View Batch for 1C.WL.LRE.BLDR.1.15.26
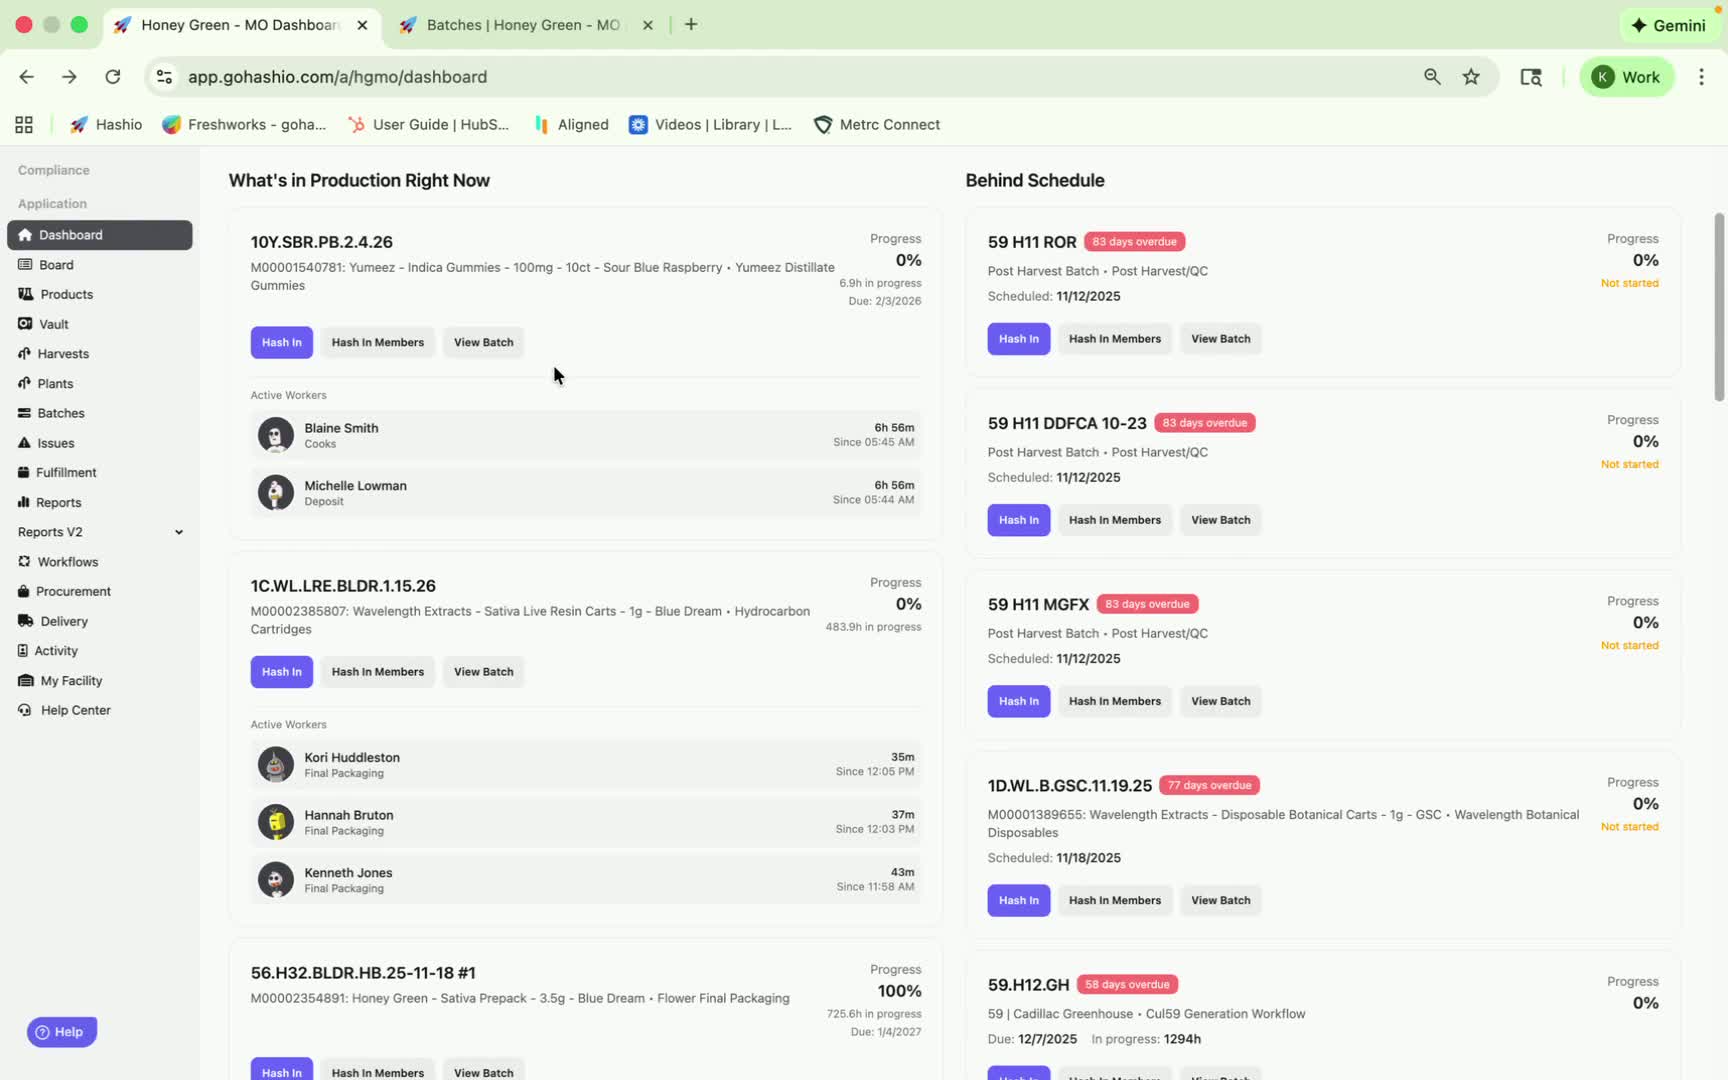The height and width of the screenshot is (1080, 1728). [x=484, y=672]
